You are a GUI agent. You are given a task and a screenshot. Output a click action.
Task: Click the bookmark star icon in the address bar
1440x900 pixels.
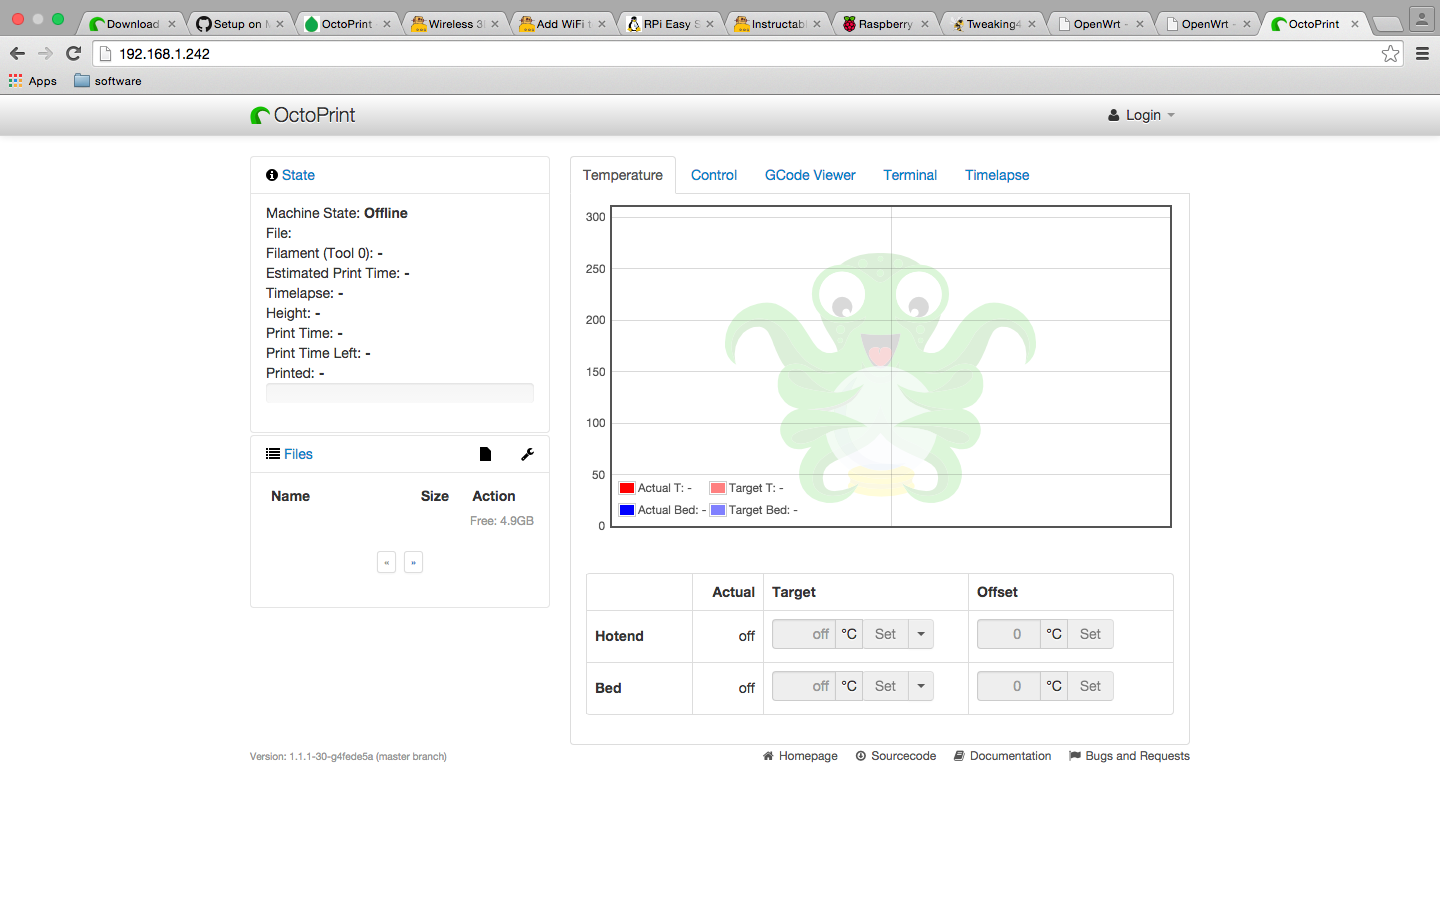tap(1390, 53)
